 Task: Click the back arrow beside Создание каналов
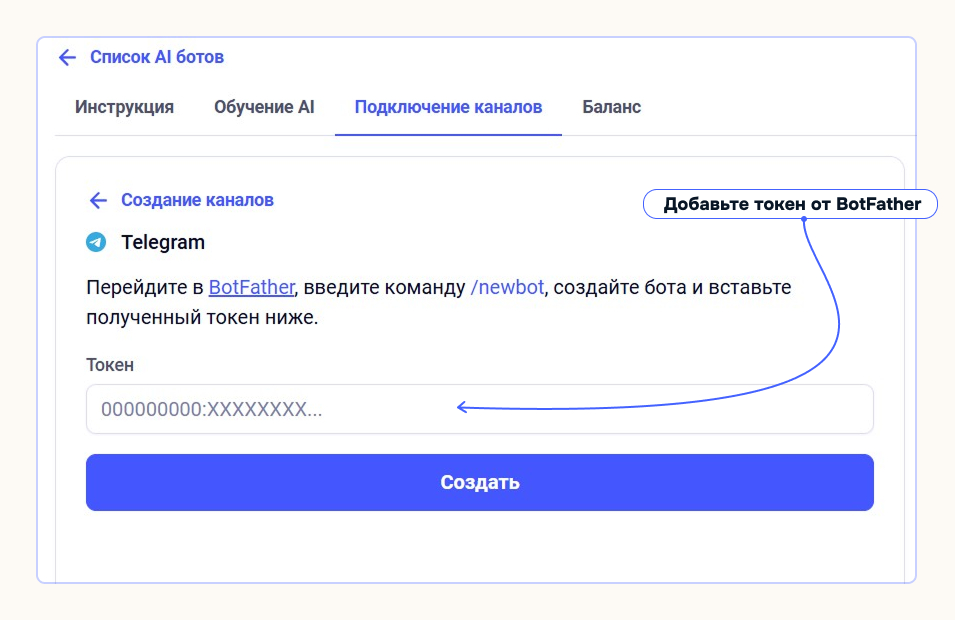(x=98, y=200)
